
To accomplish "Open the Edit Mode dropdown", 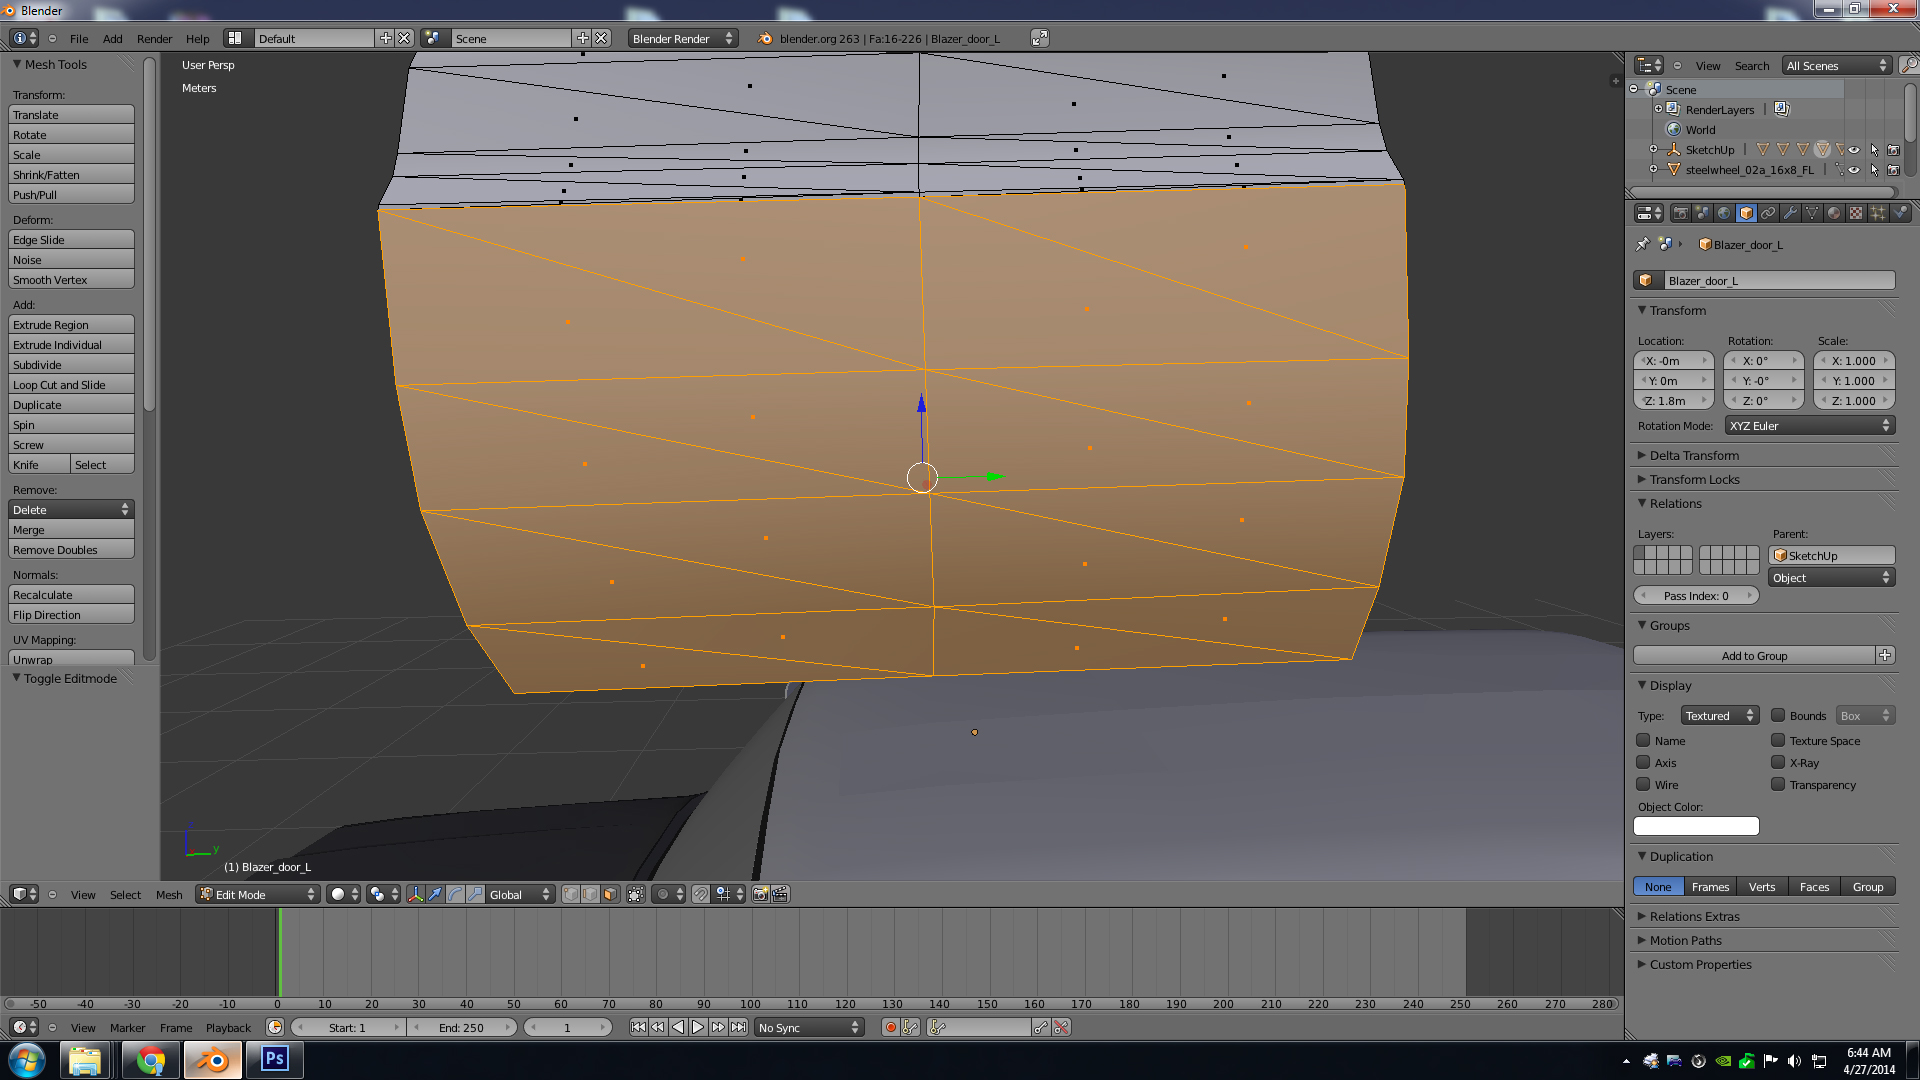I will coord(257,895).
